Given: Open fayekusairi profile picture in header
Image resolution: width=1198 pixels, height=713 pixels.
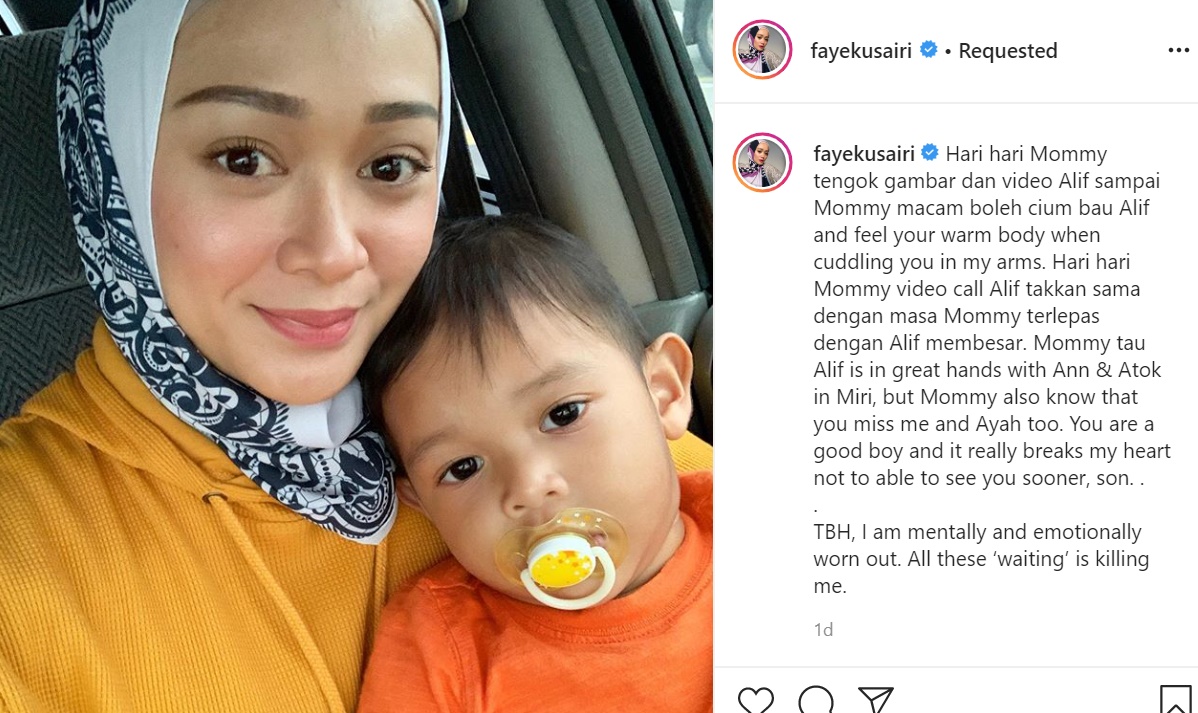Looking at the screenshot, I should point(762,50).
